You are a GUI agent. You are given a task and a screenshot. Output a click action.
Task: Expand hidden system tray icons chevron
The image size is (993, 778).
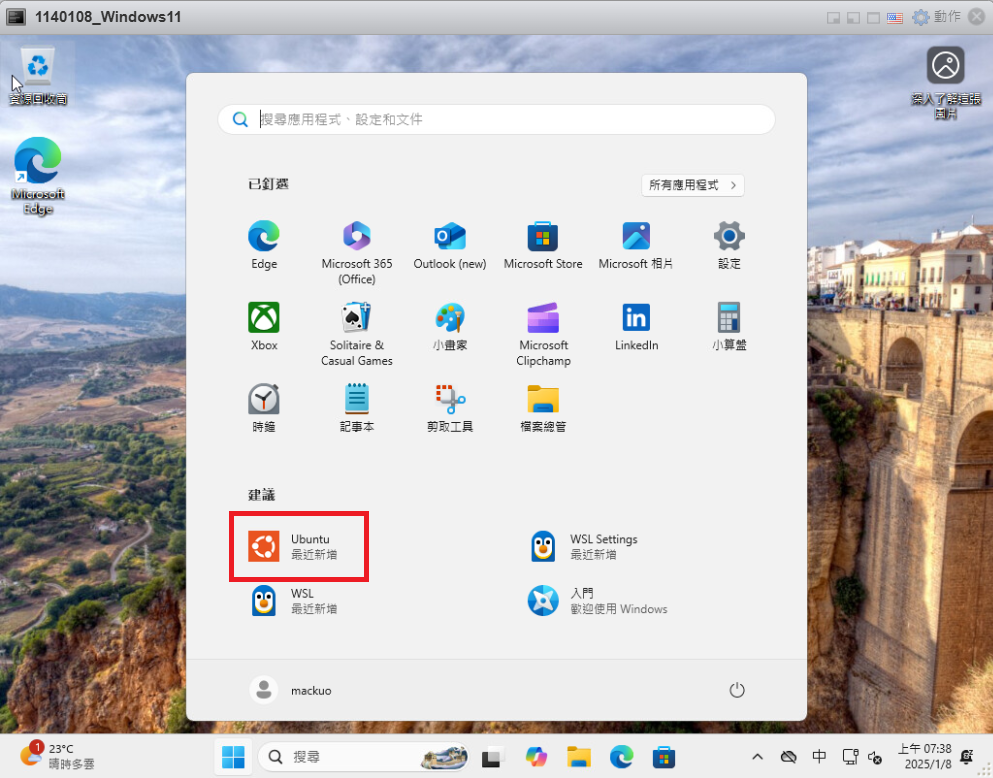757,756
